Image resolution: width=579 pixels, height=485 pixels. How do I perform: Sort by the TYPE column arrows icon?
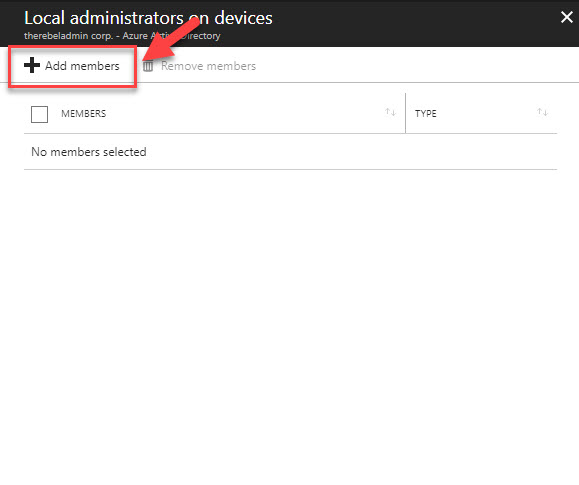542,112
